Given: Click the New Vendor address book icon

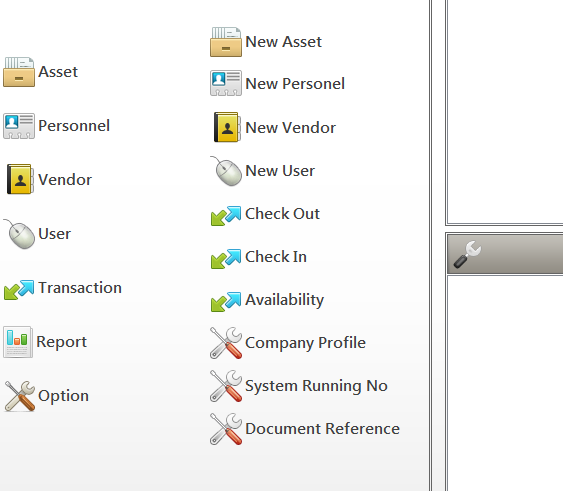Looking at the screenshot, I should [227, 127].
